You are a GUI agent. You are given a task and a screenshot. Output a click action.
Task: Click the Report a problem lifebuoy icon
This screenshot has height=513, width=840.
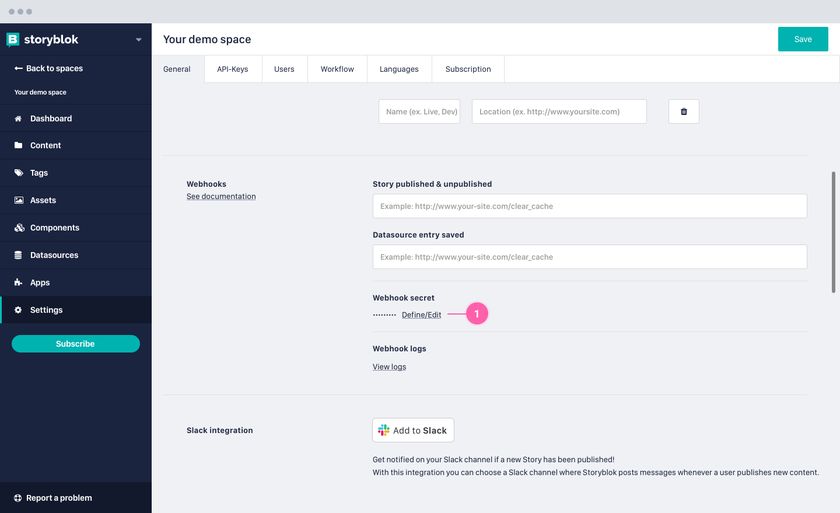point(18,498)
